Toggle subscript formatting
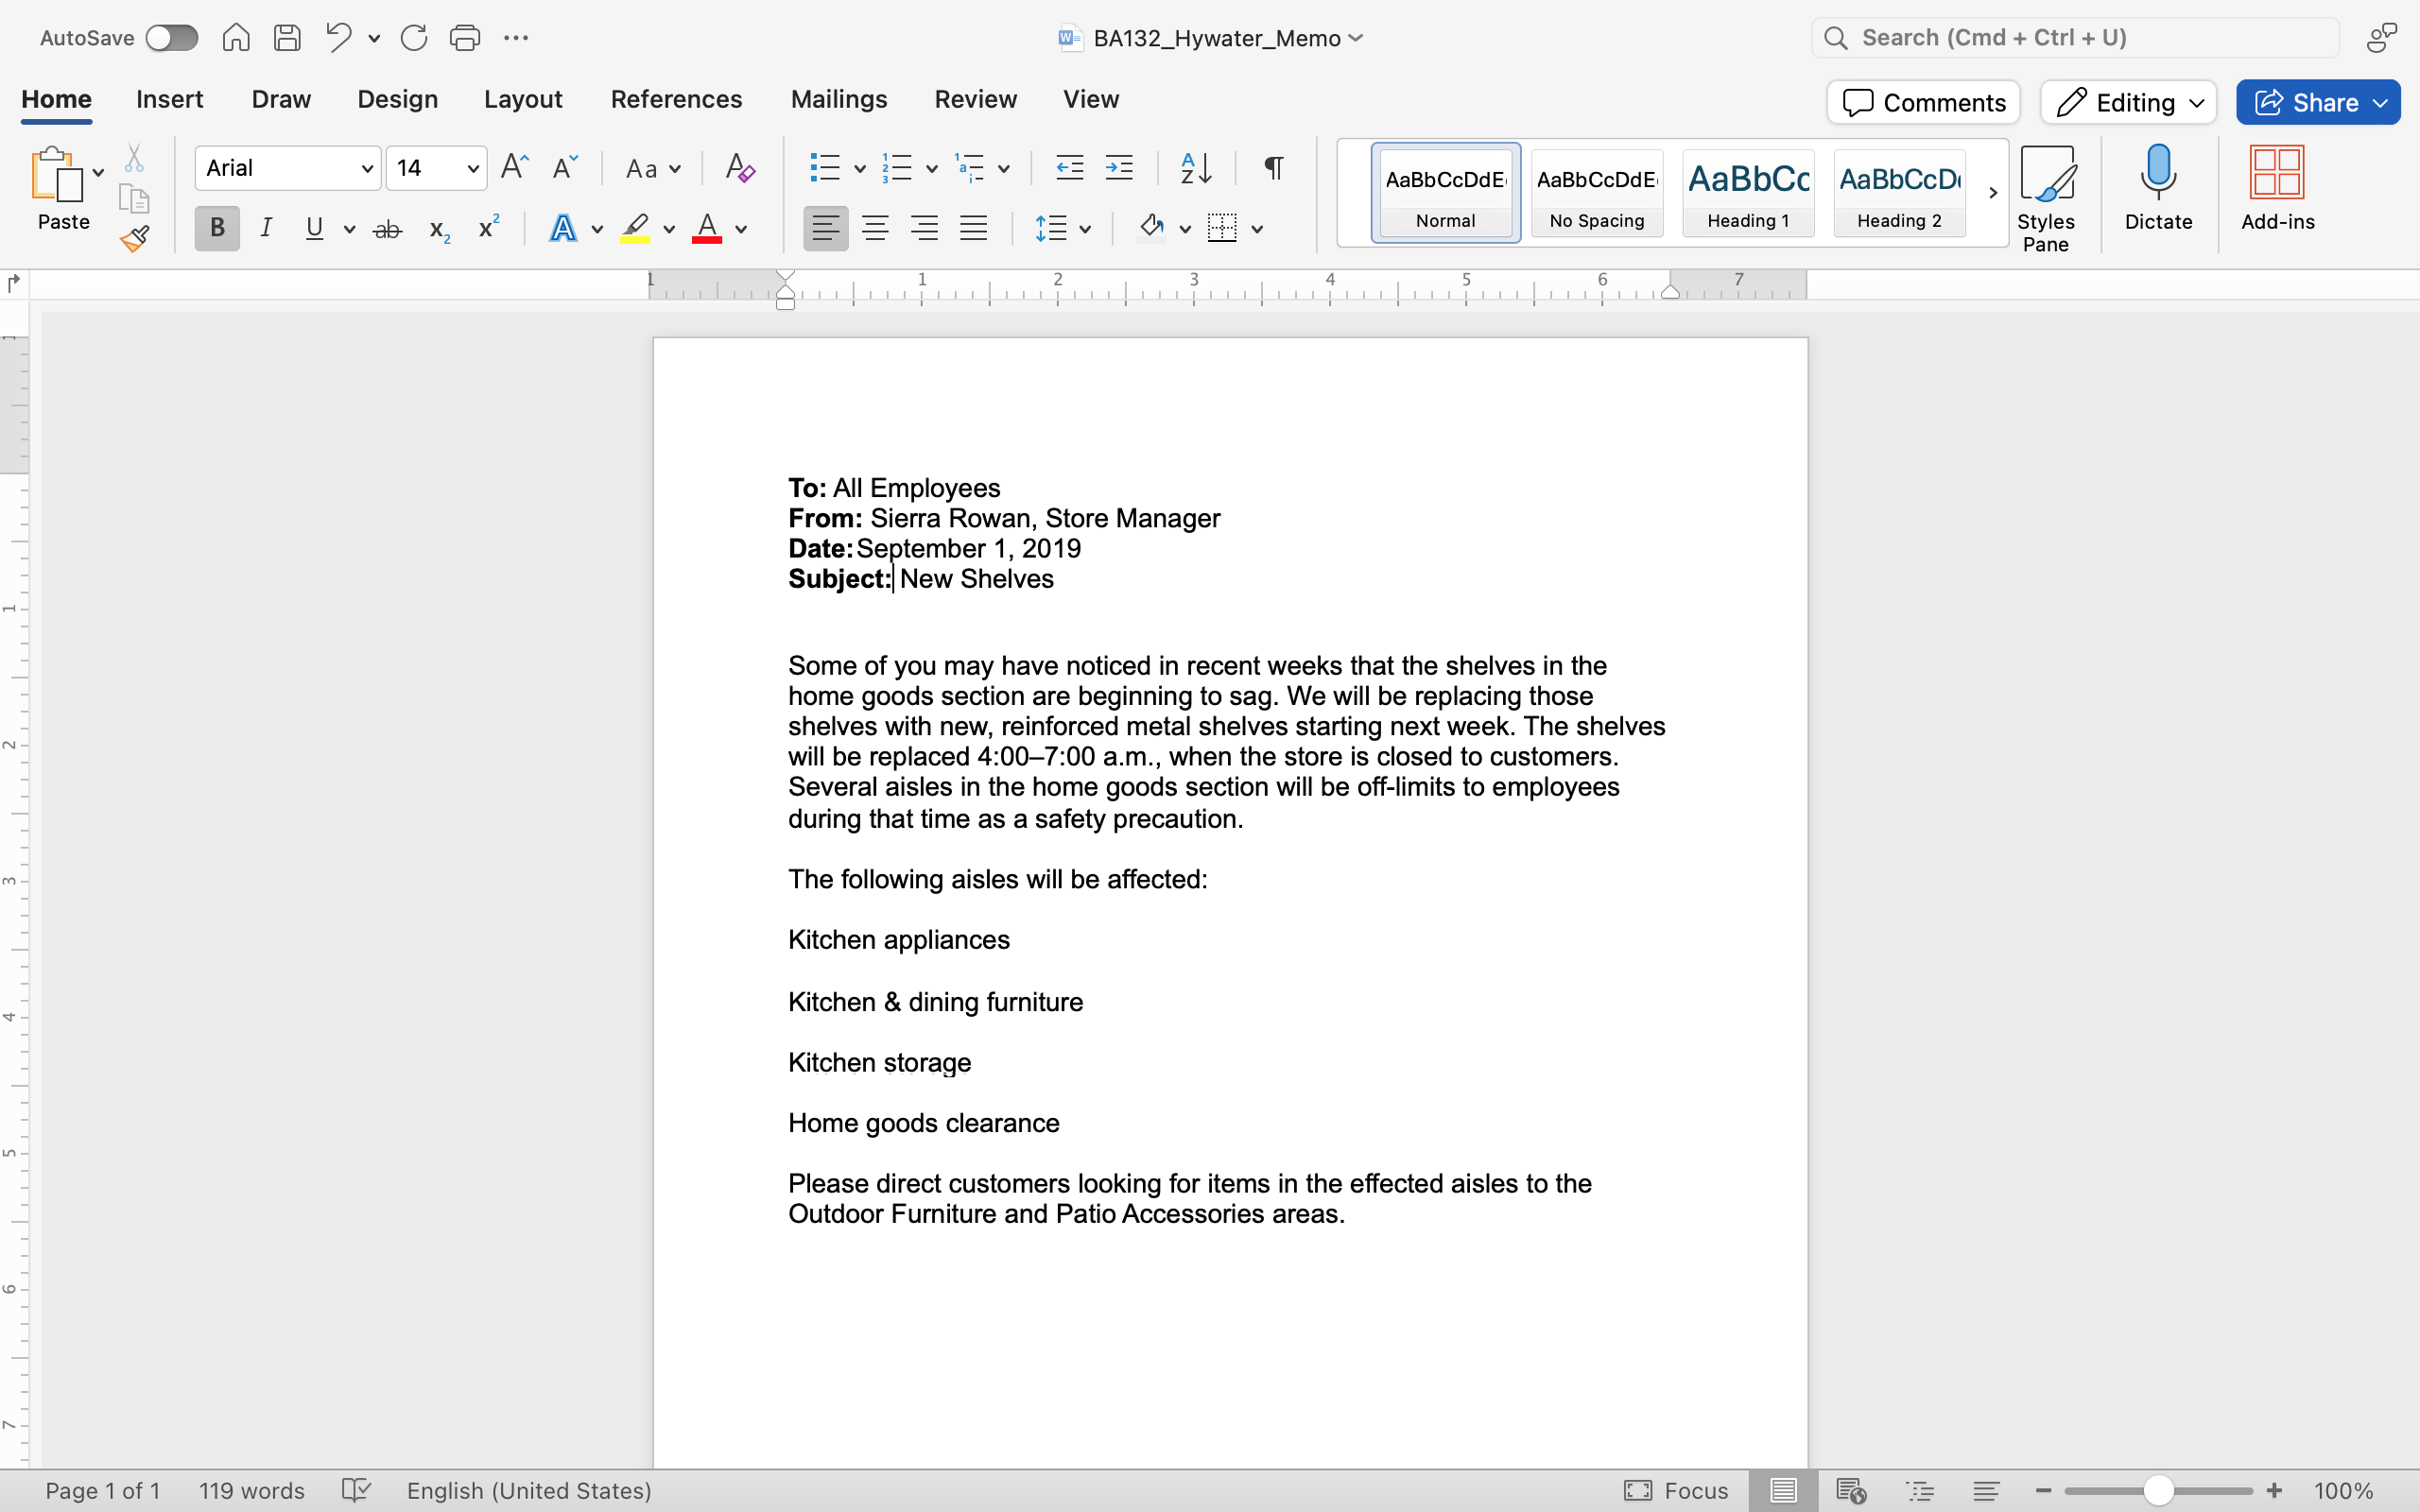Image resolution: width=2420 pixels, height=1512 pixels. click(x=439, y=230)
